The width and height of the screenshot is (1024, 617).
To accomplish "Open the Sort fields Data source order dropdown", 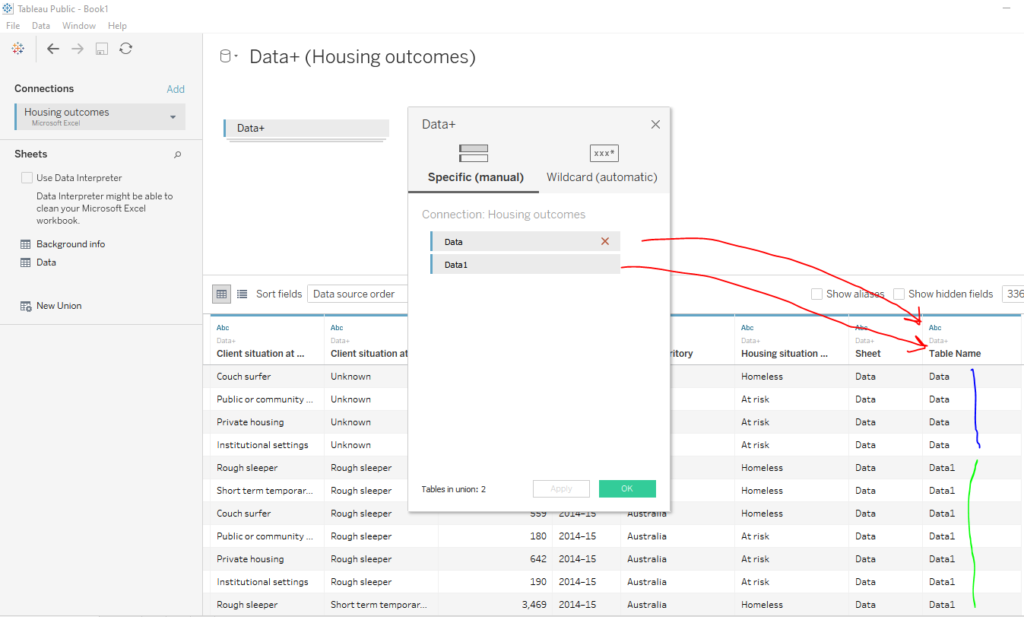I will (357, 294).
